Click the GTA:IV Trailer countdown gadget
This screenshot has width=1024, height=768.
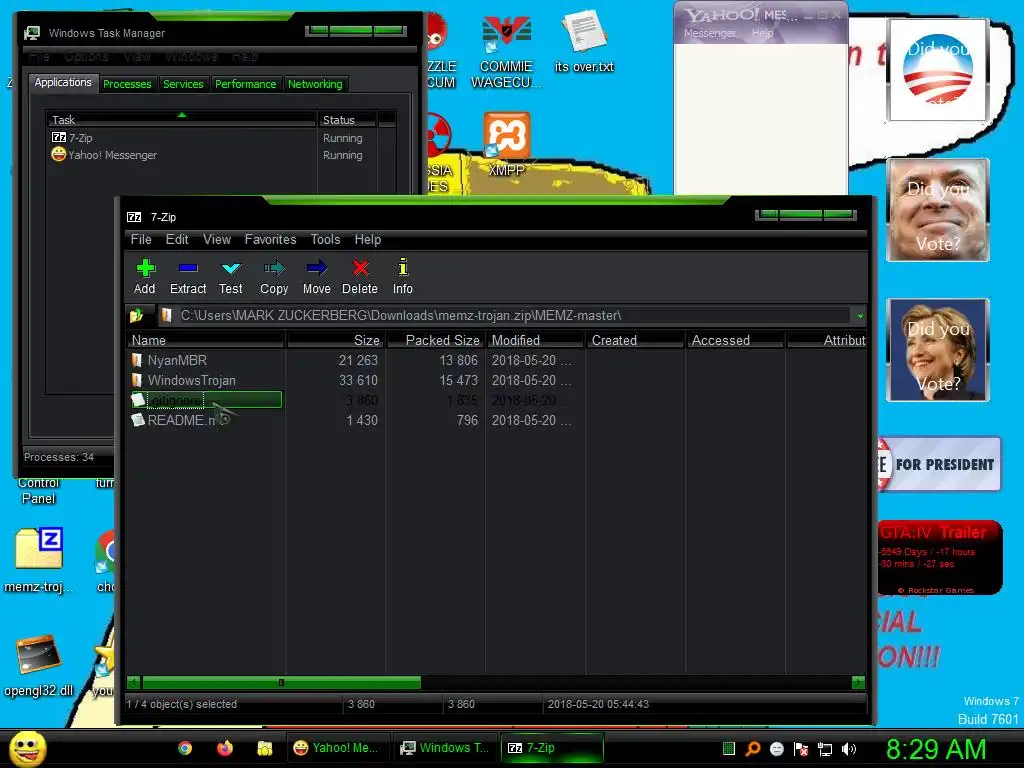[x=940, y=558]
